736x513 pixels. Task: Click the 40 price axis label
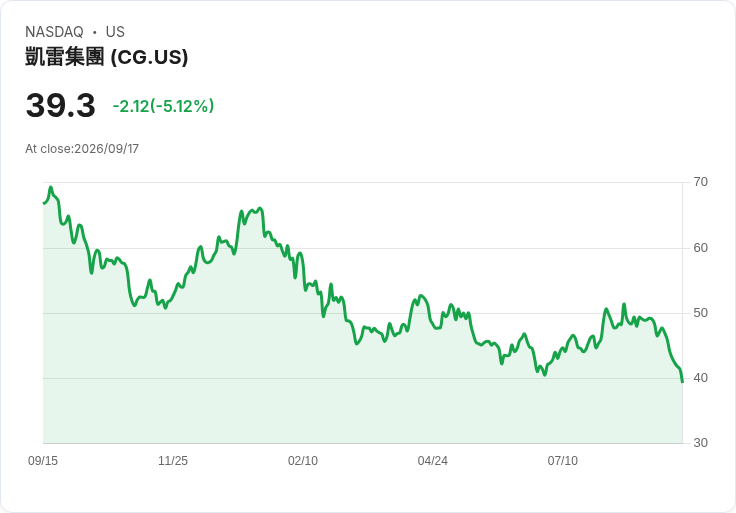[x=700, y=378]
